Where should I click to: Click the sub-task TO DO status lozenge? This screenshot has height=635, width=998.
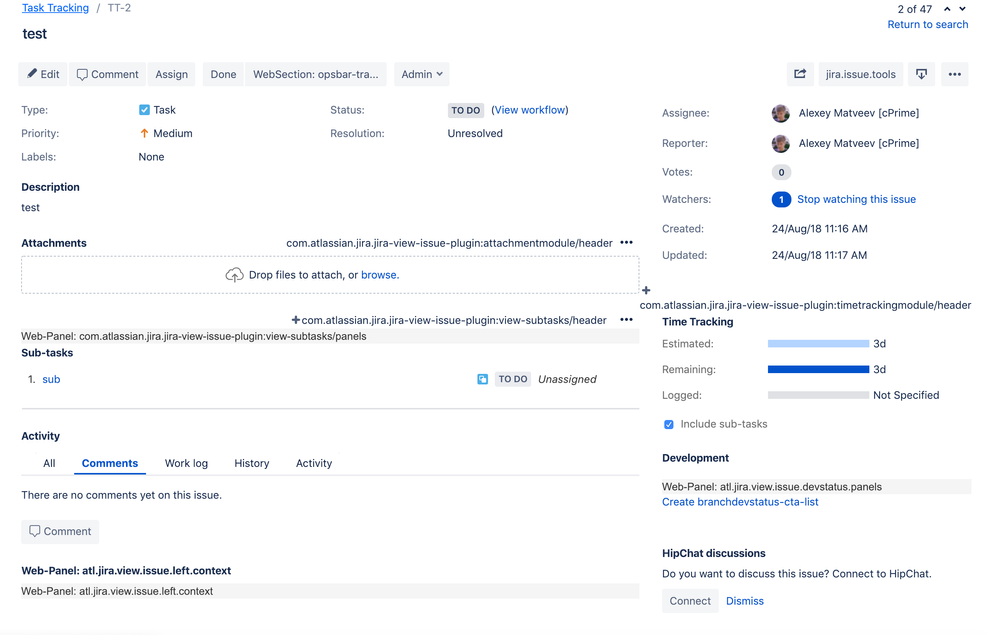click(x=512, y=379)
